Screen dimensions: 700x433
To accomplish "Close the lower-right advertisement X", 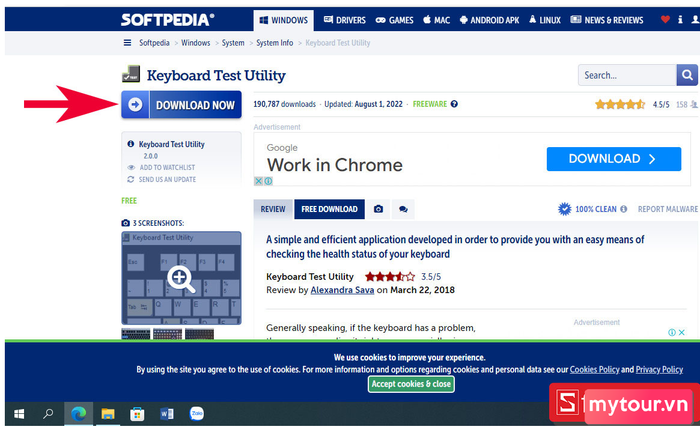I will (x=682, y=332).
